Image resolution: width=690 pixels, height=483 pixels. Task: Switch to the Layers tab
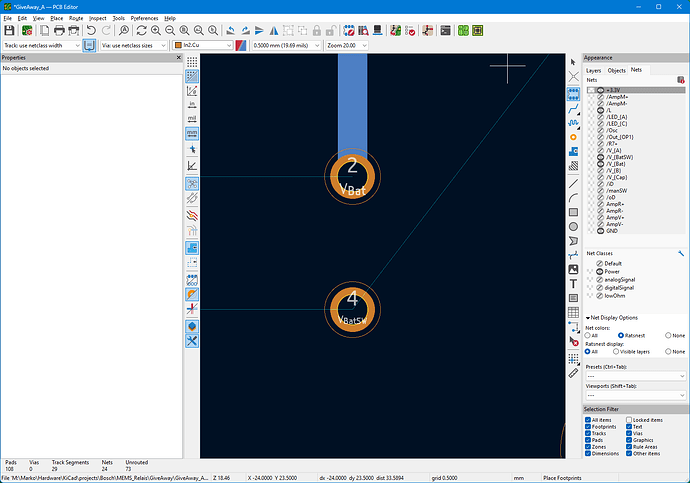593,70
